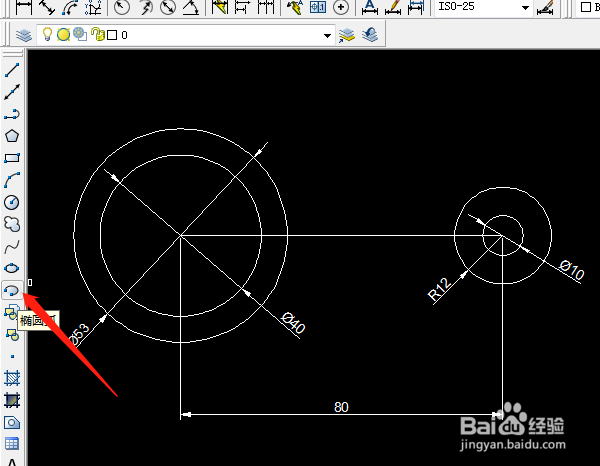Select the Polyline tool

point(12,114)
